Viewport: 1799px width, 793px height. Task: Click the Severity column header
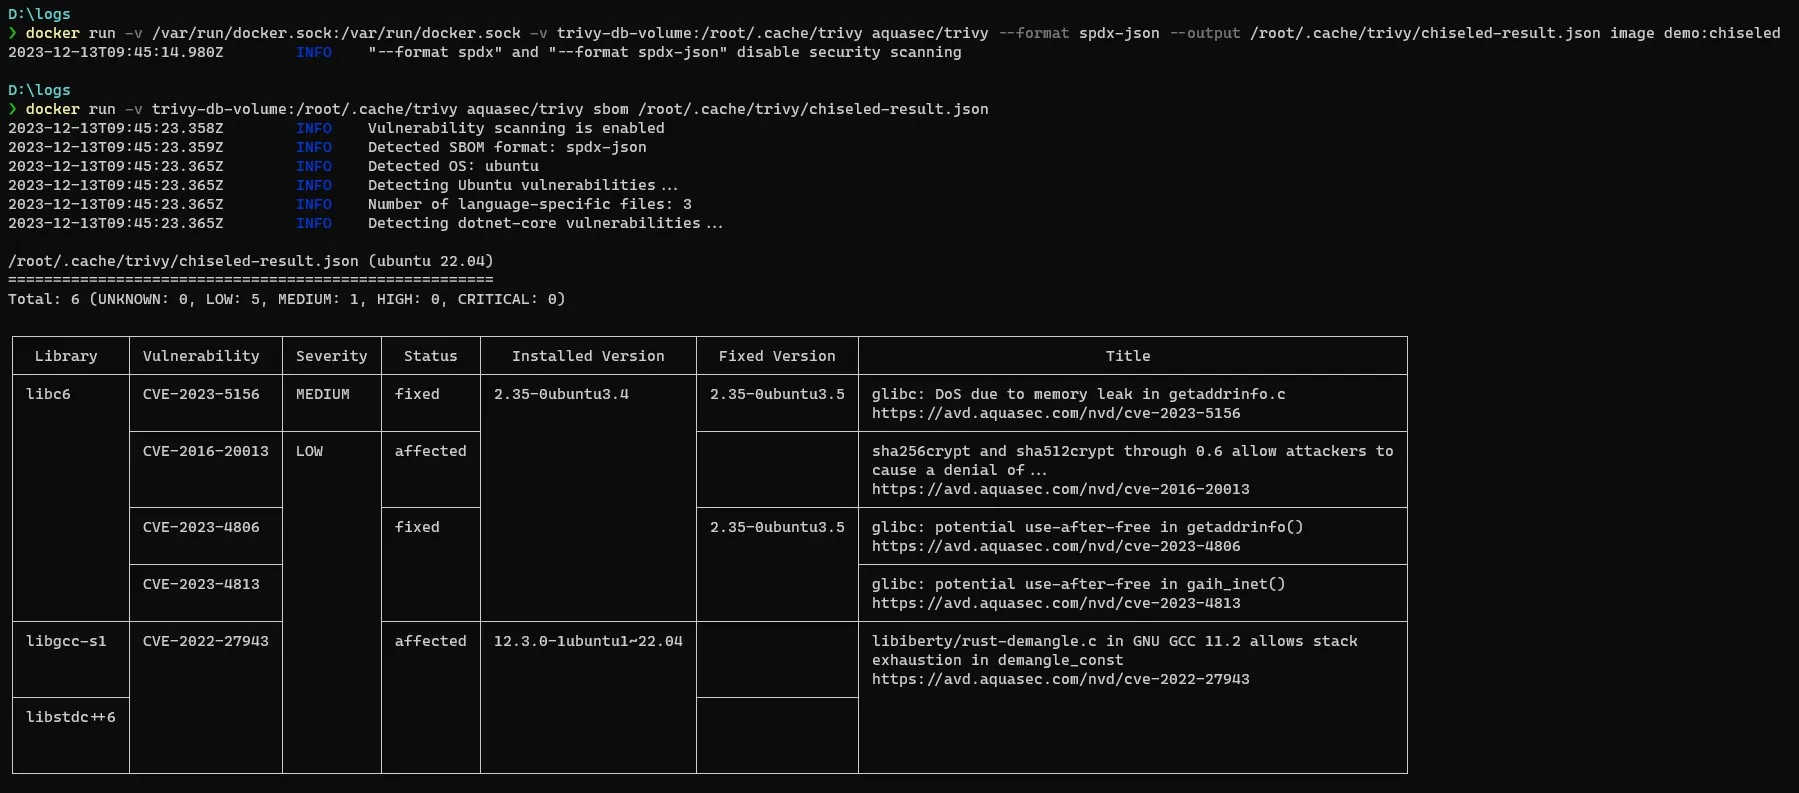pos(331,356)
